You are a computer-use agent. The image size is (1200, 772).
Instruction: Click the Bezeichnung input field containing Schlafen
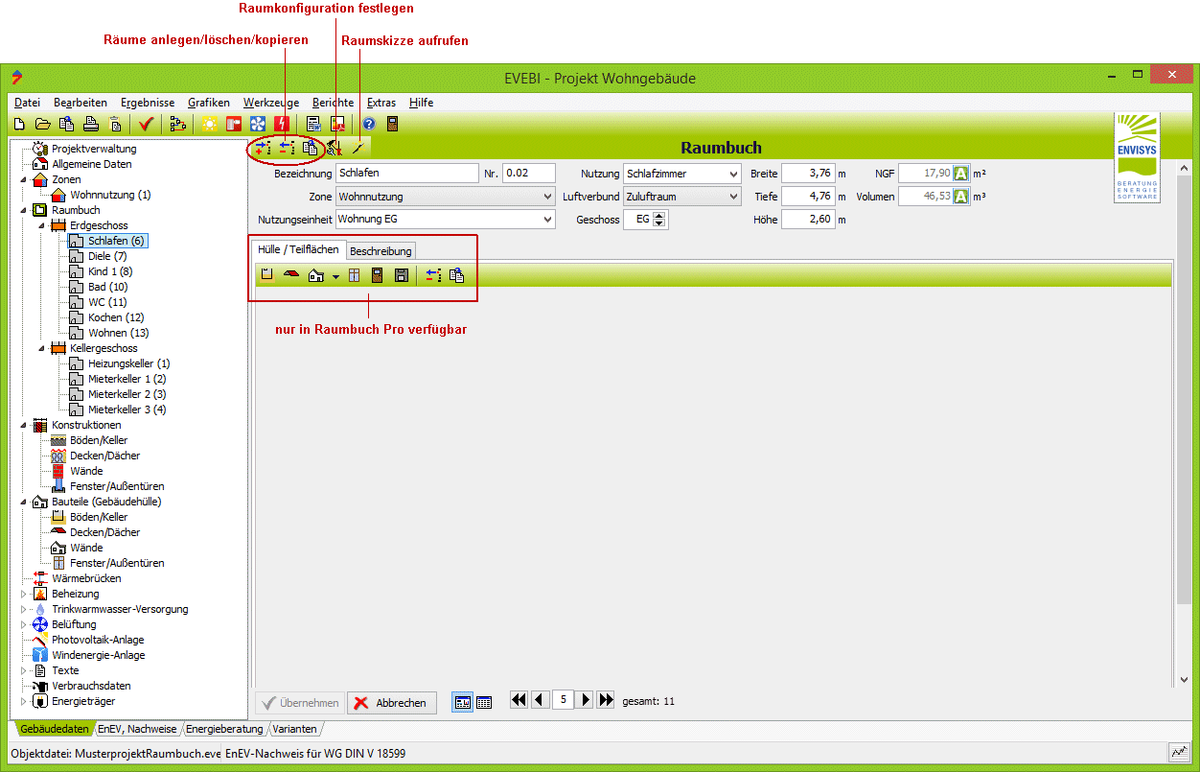(408, 173)
